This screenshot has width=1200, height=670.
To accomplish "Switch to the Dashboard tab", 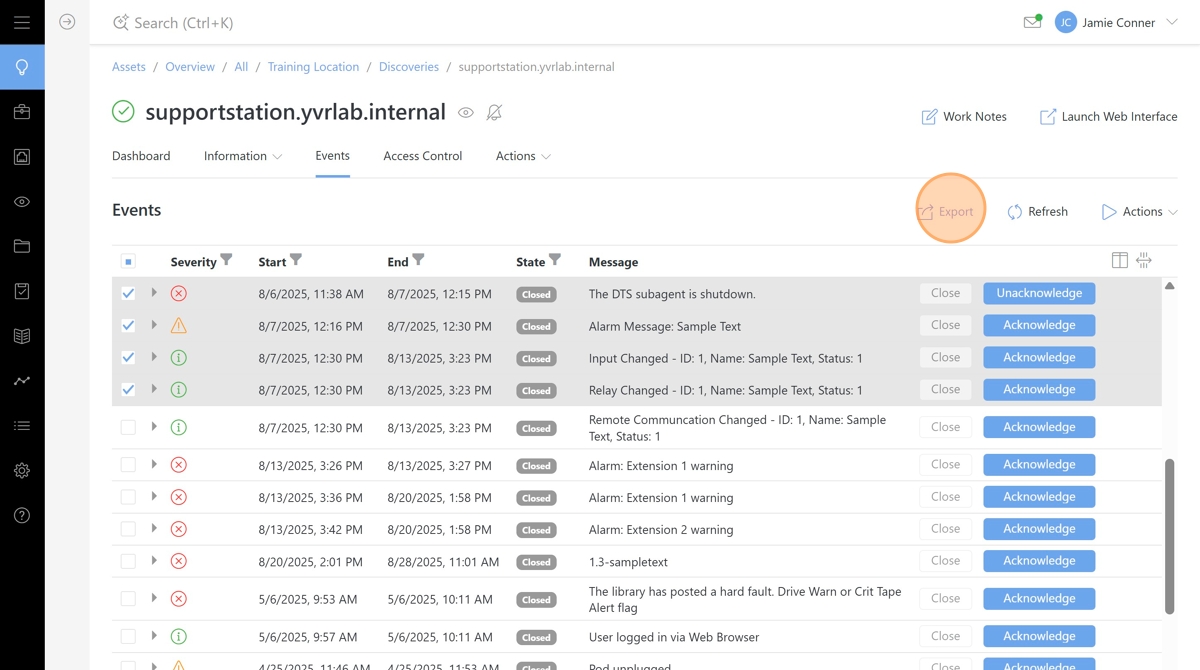I will 141,156.
